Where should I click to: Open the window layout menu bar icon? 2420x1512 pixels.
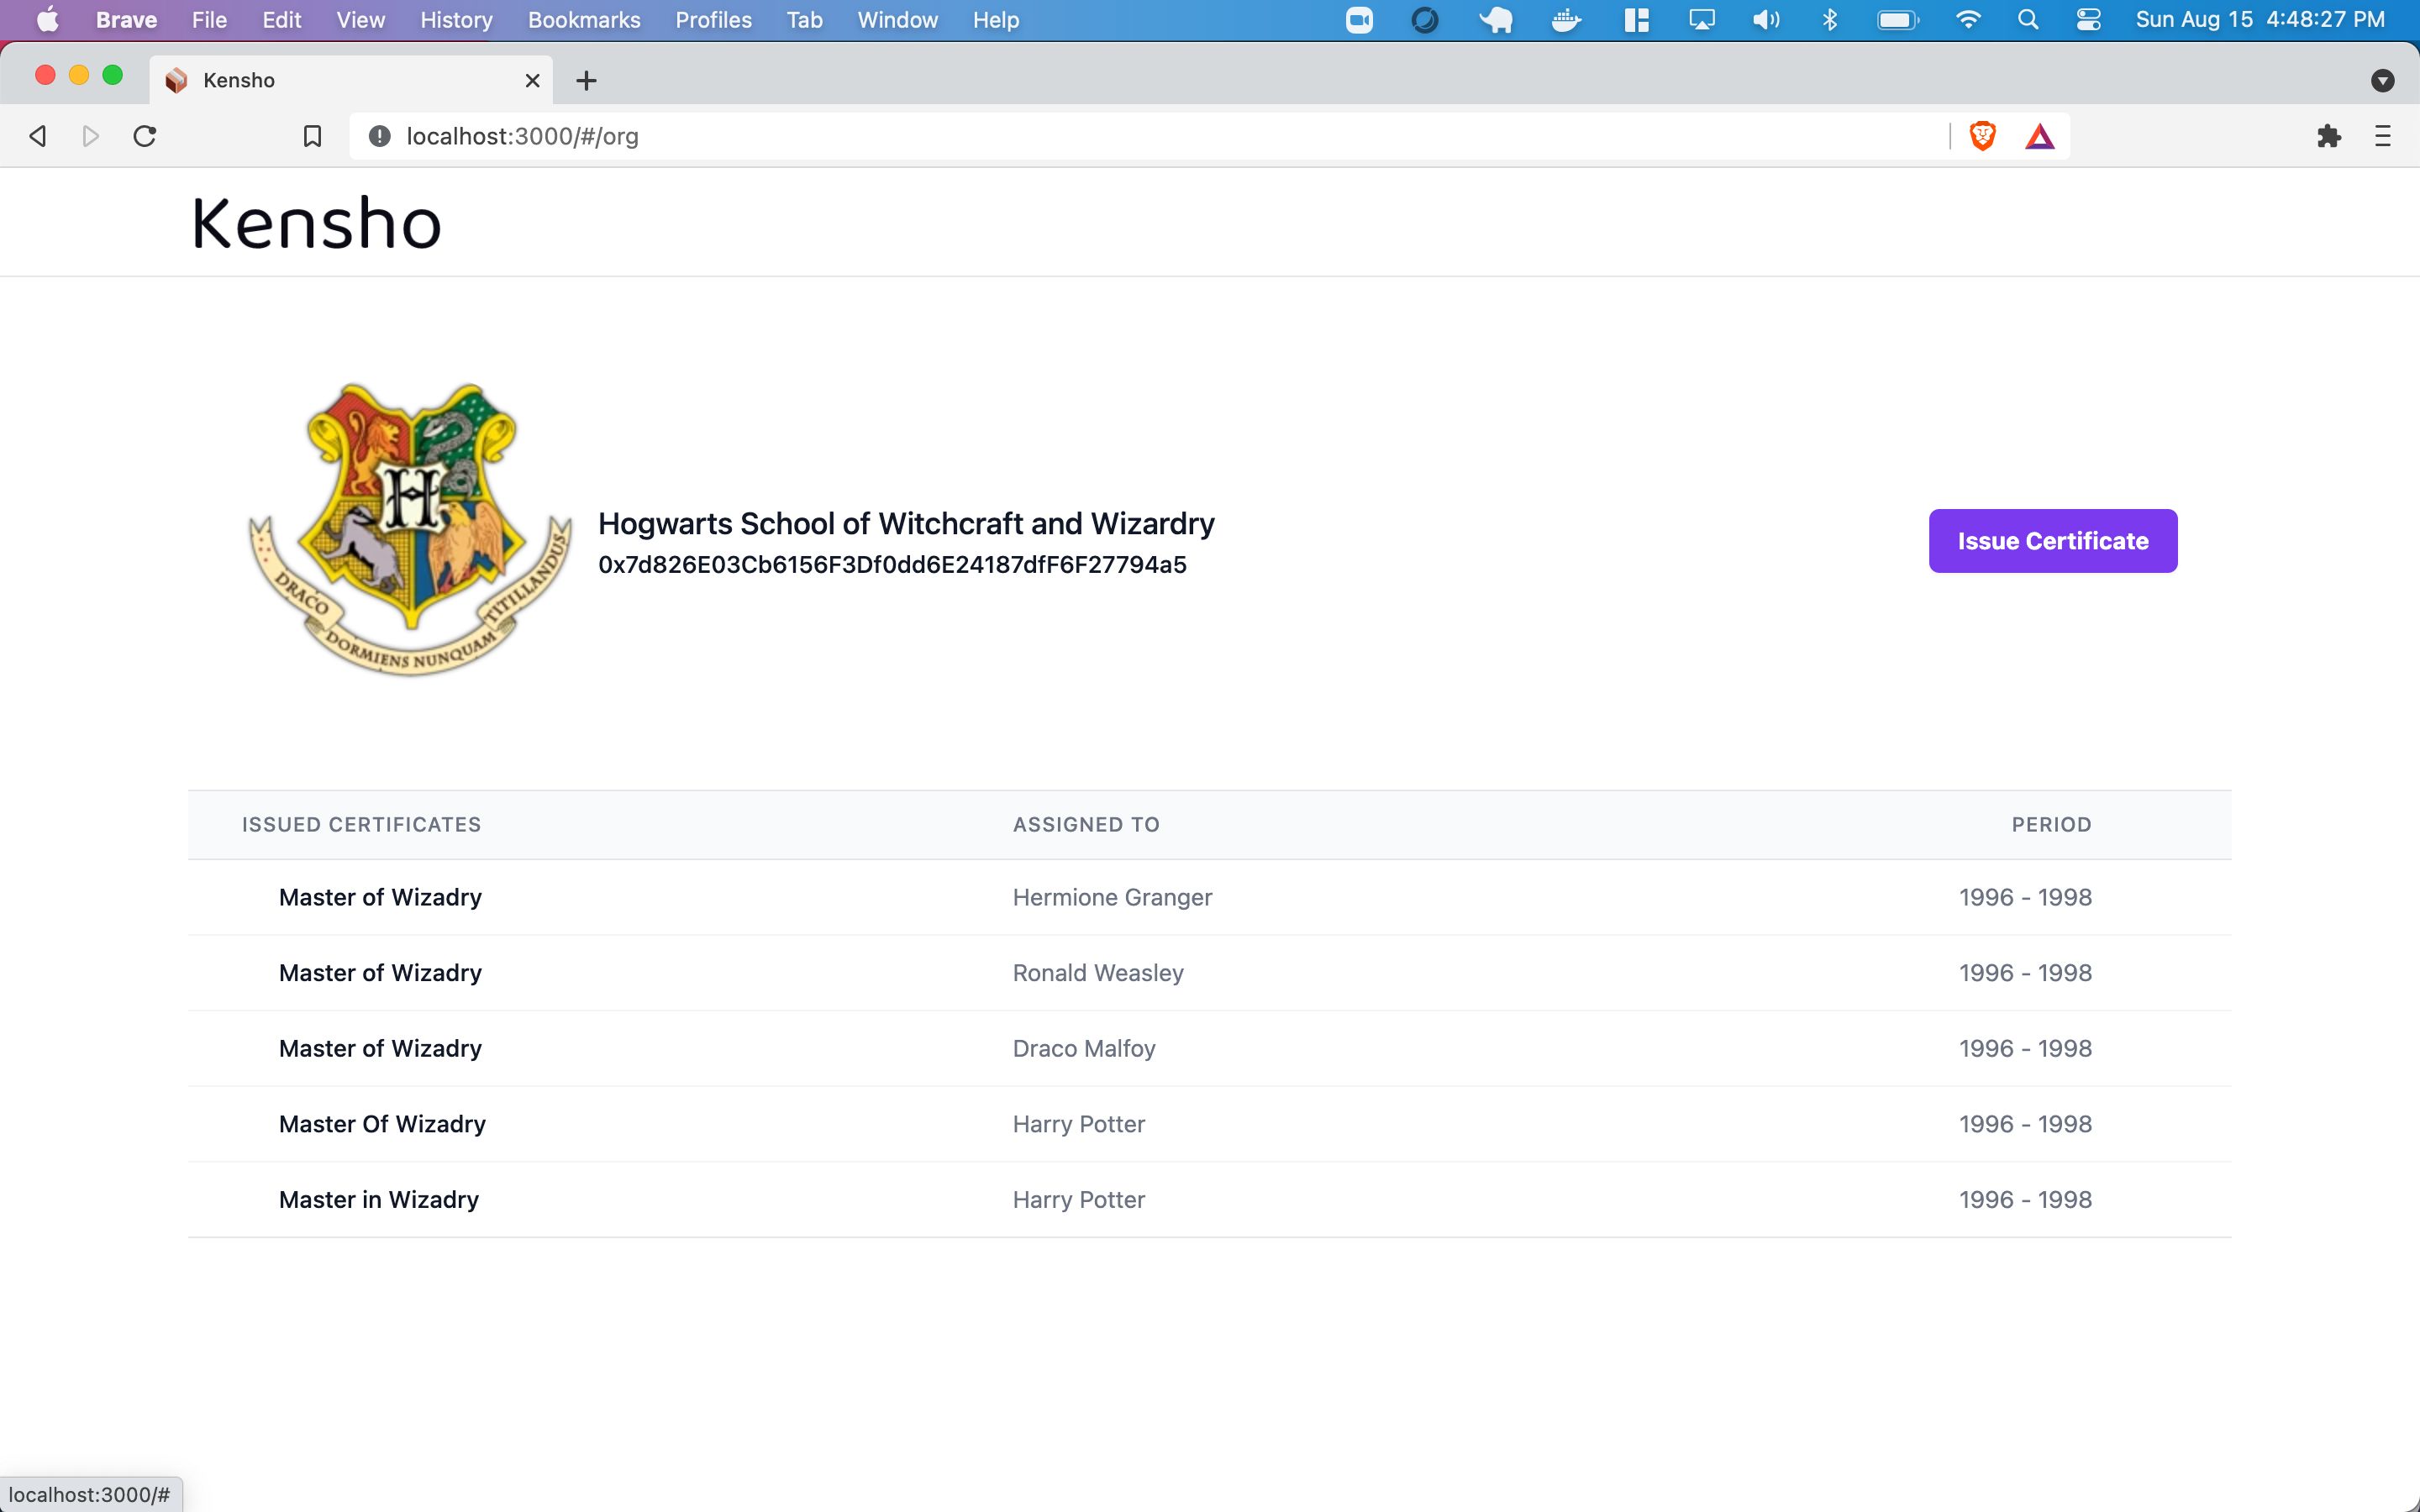point(1636,20)
